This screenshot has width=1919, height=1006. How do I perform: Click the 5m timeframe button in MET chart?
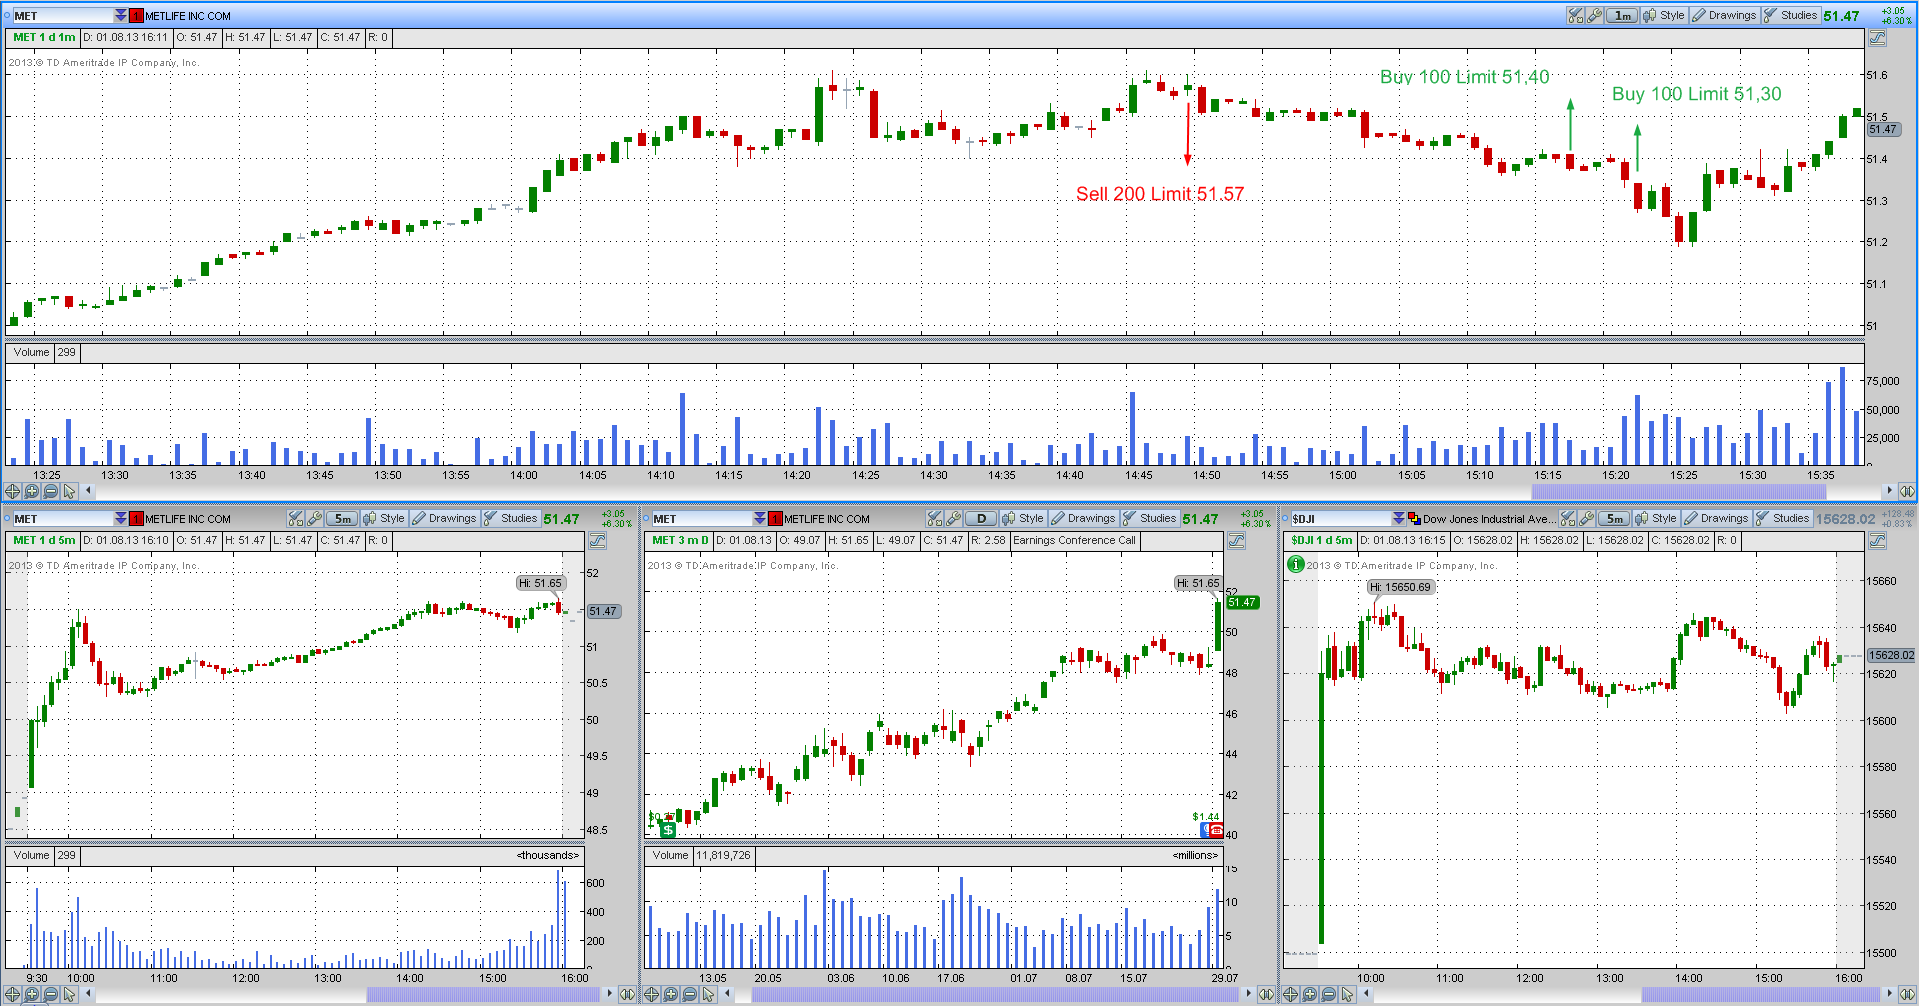click(342, 518)
